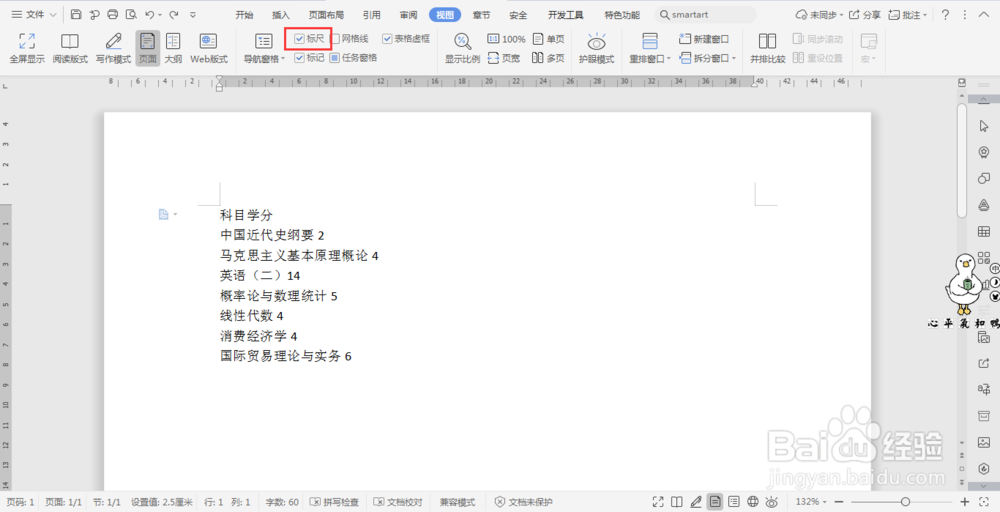Expand the paragraph marker dropdown beside 科目学分
The height and width of the screenshot is (512, 1000).
click(175, 214)
